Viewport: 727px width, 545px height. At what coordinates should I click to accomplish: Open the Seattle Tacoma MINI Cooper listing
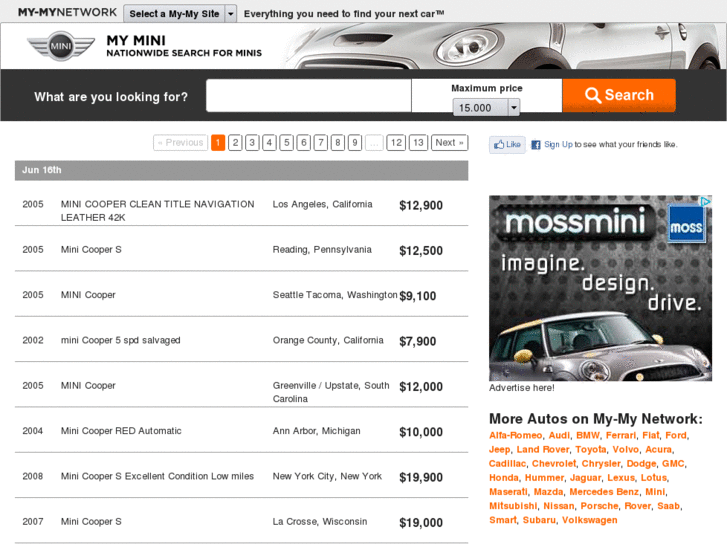tap(241, 295)
